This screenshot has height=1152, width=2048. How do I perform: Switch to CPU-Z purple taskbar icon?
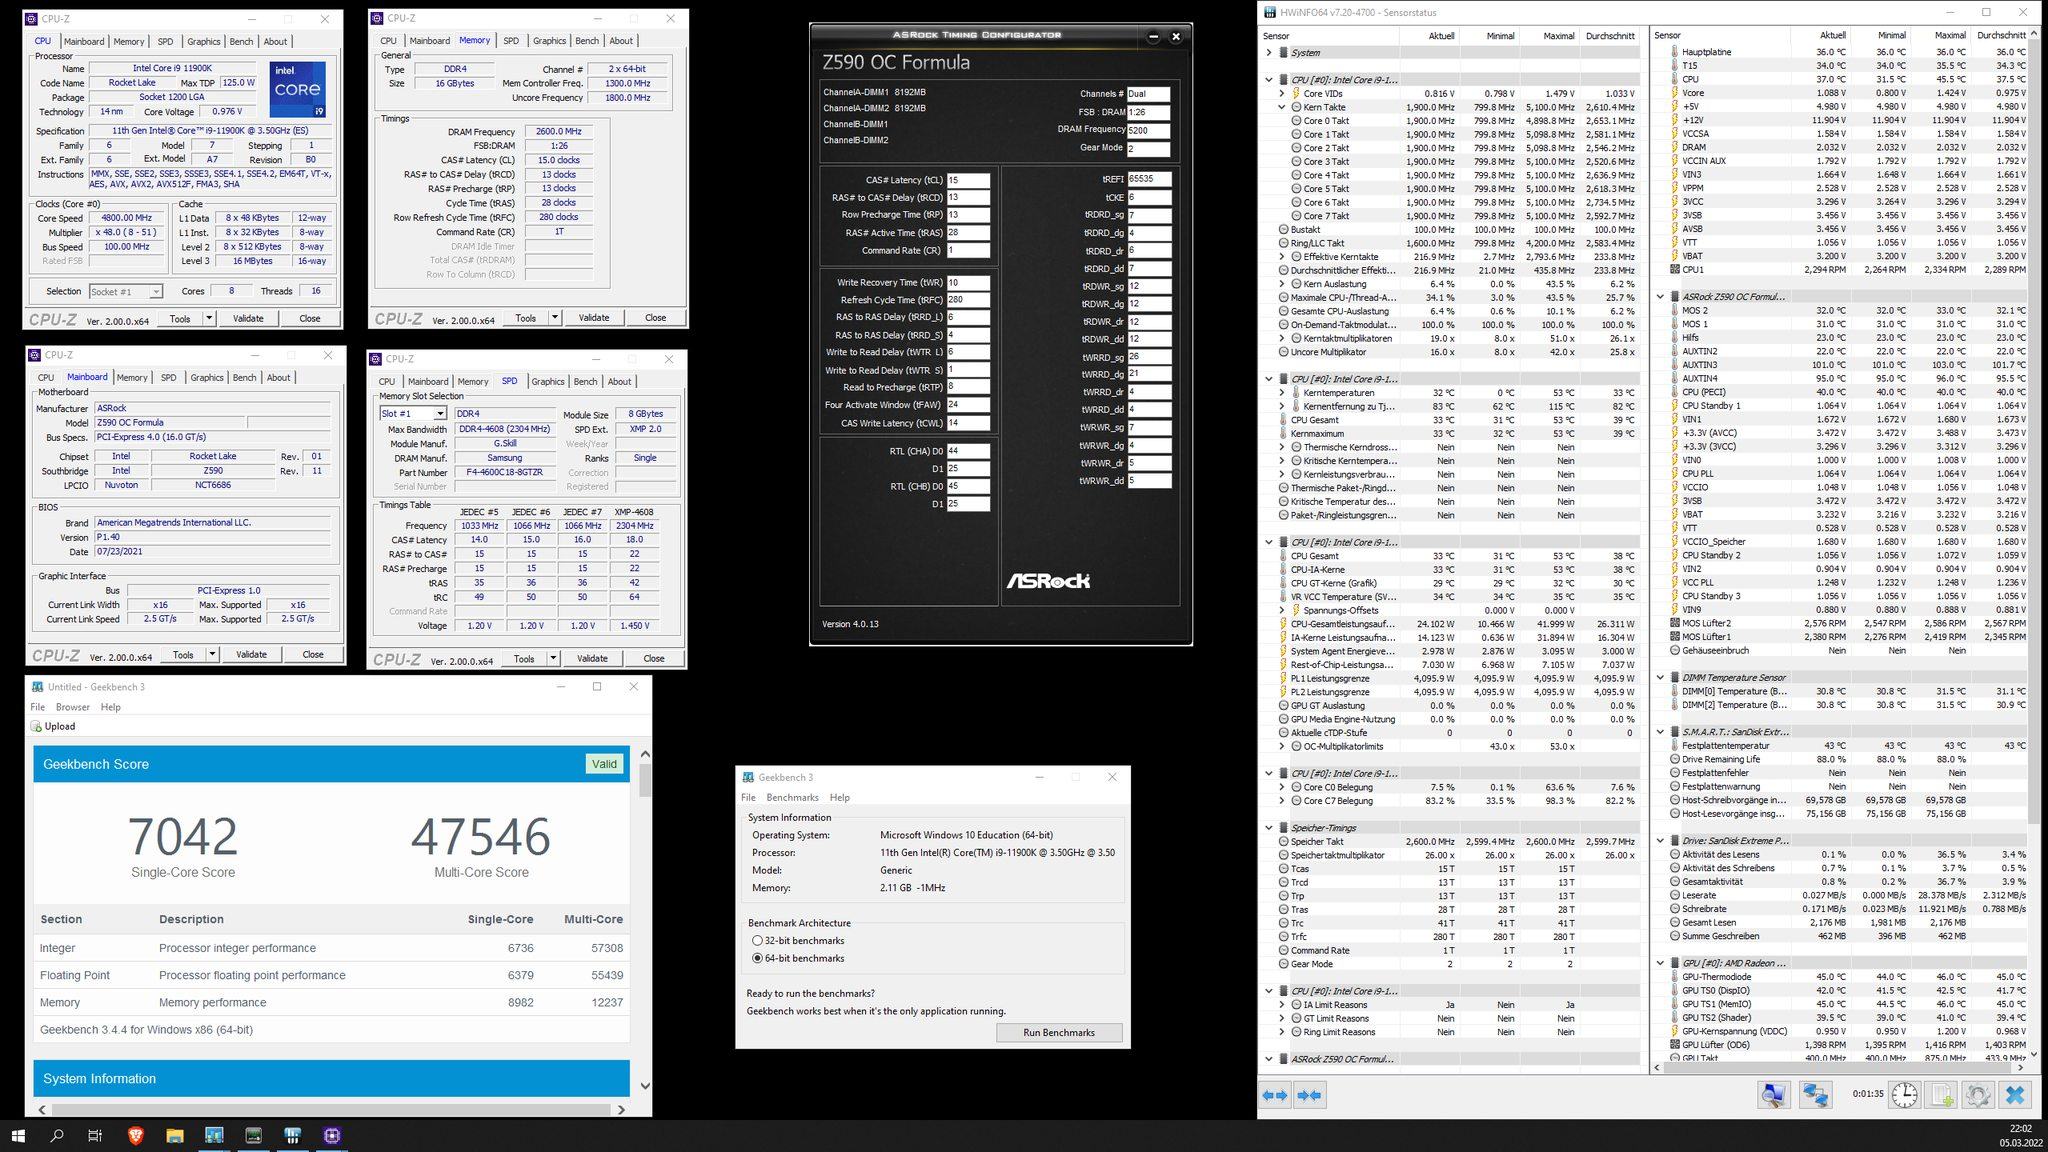(x=332, y=1135)
